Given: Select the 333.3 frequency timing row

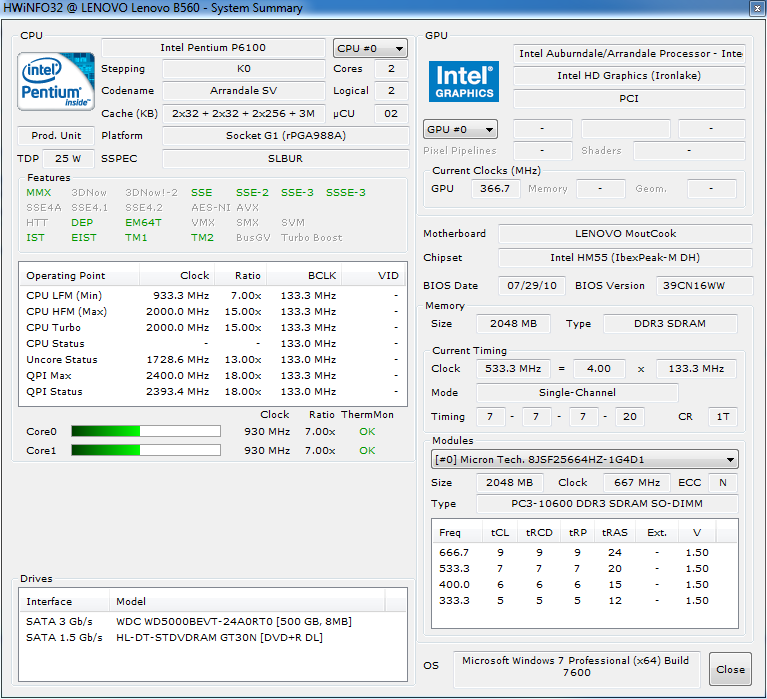Looking at the screenshot, I should coord(585,600).
